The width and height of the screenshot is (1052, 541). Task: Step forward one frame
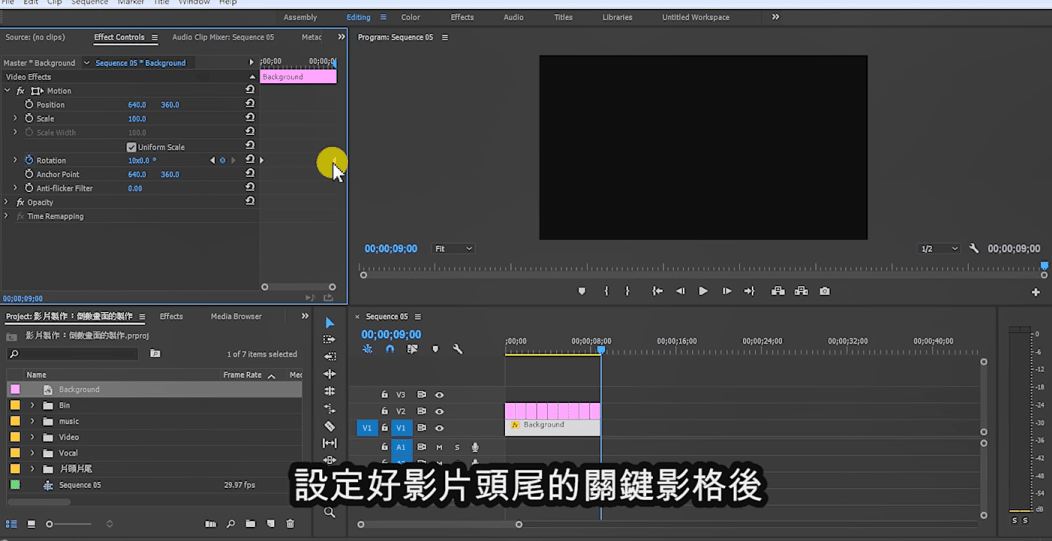(x=727, y=291)
